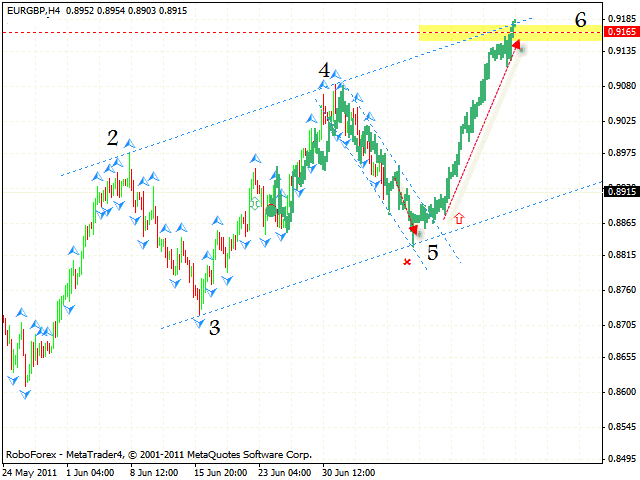This screenshot has height=480, width=640.
Task: Click the red 0.9165 price level tag
Action: (620, 33)
